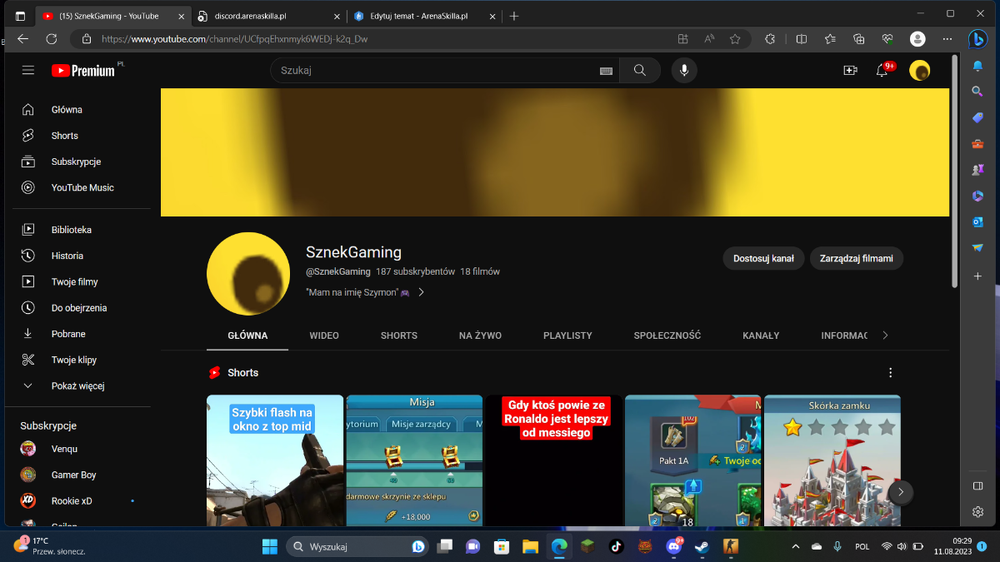1000x562 pixels.
Task: Open YouTube Music from the sidebar
Action: click(x=82, y=188)
